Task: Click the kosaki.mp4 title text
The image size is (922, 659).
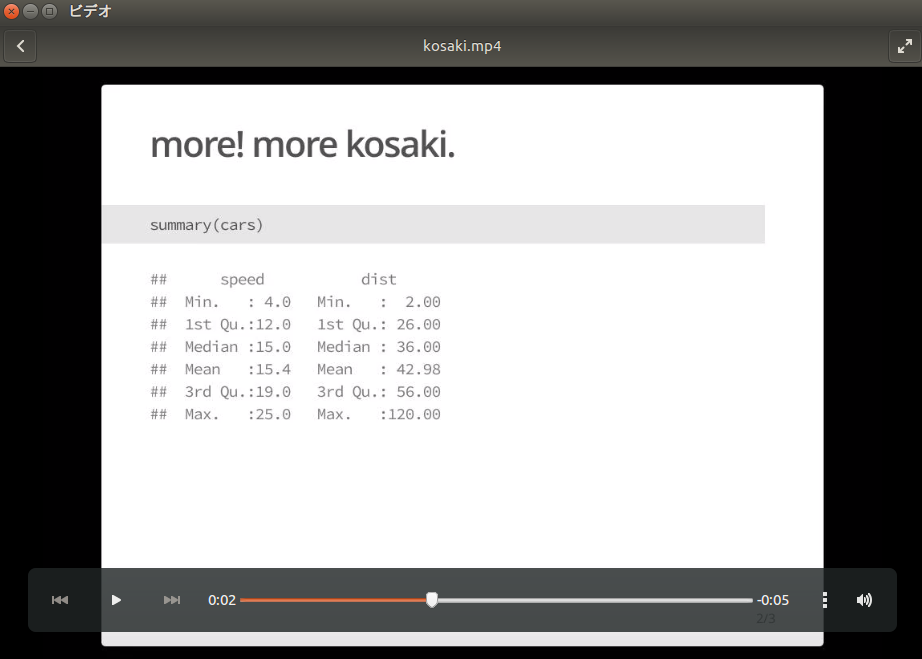Action: click(461, 45)
